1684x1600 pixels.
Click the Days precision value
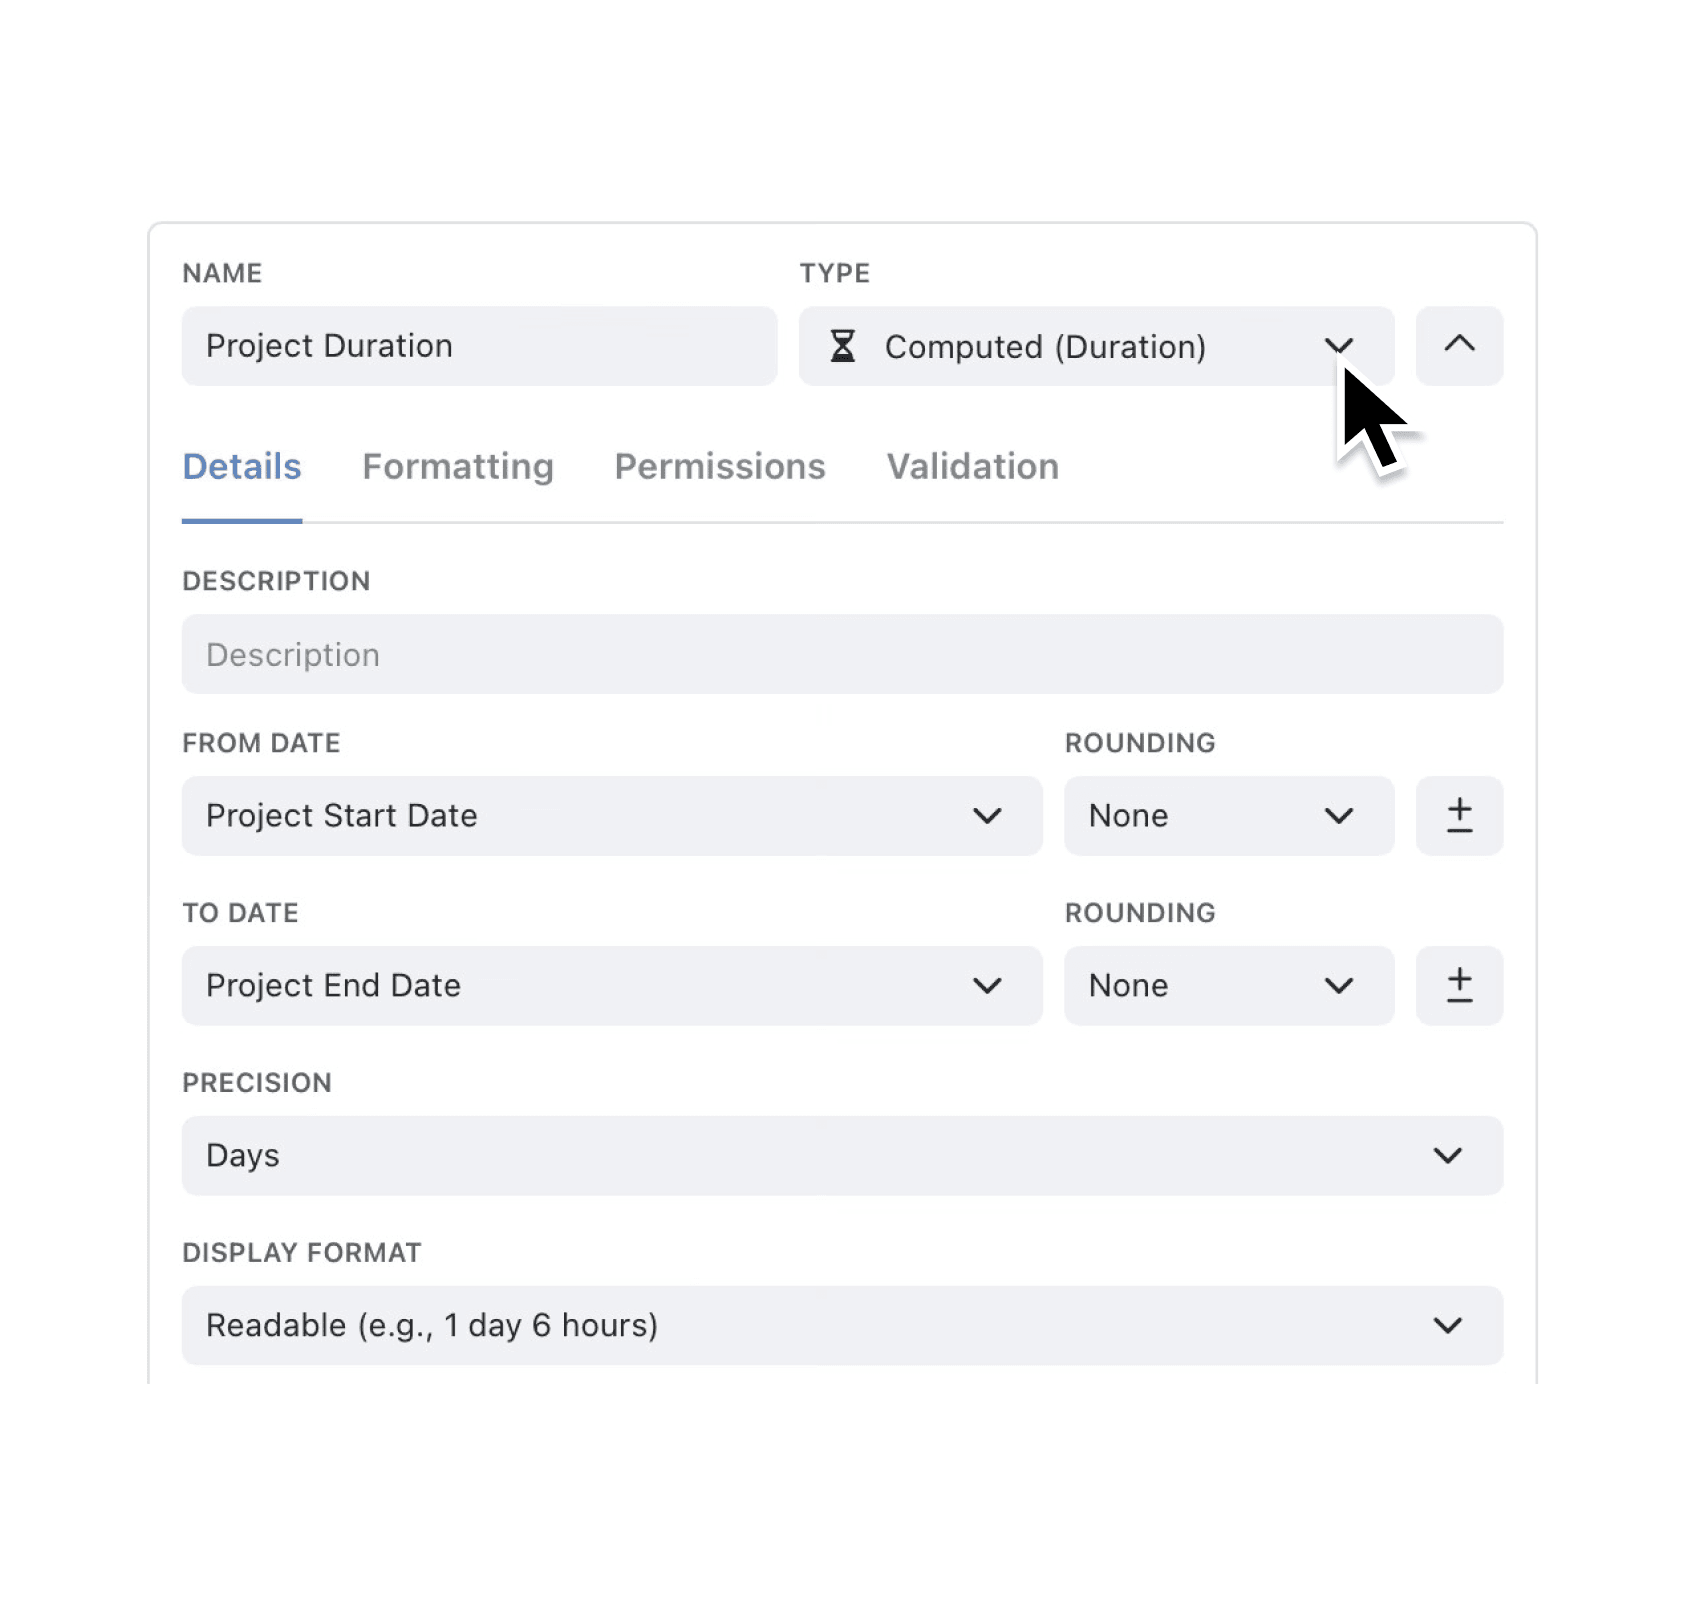241,1156
